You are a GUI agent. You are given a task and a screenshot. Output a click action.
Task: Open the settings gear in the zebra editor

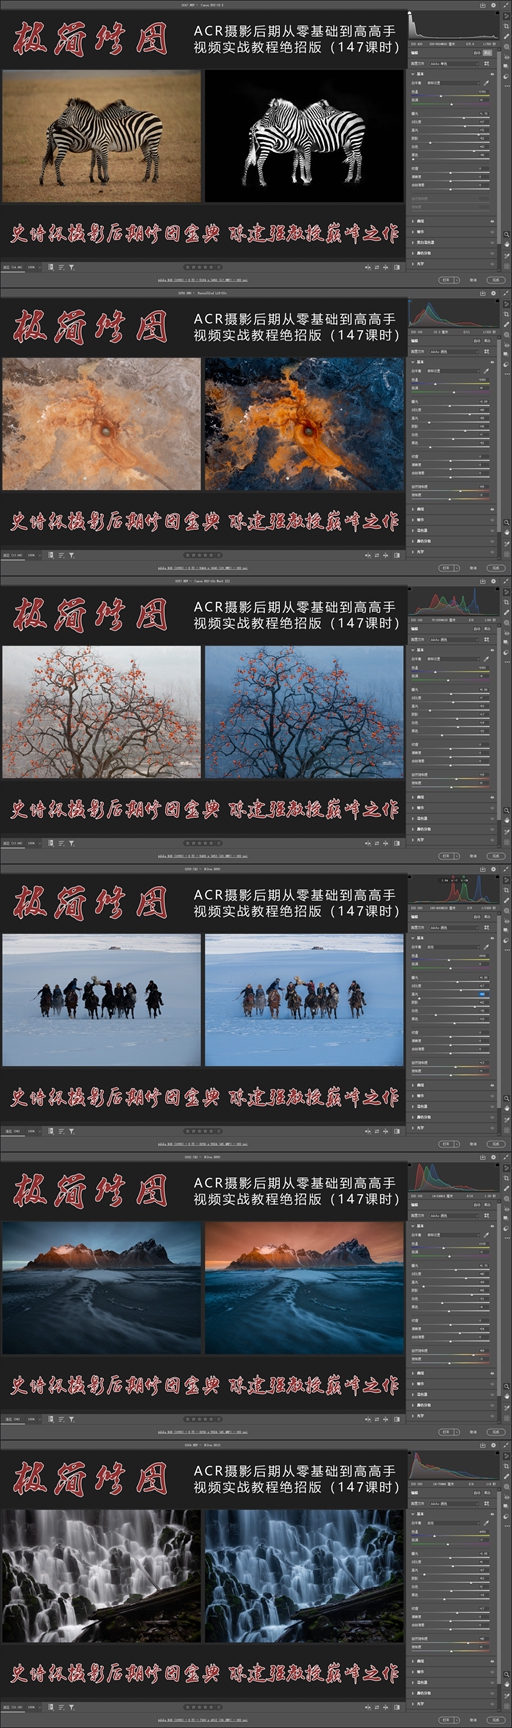point(493,5)
